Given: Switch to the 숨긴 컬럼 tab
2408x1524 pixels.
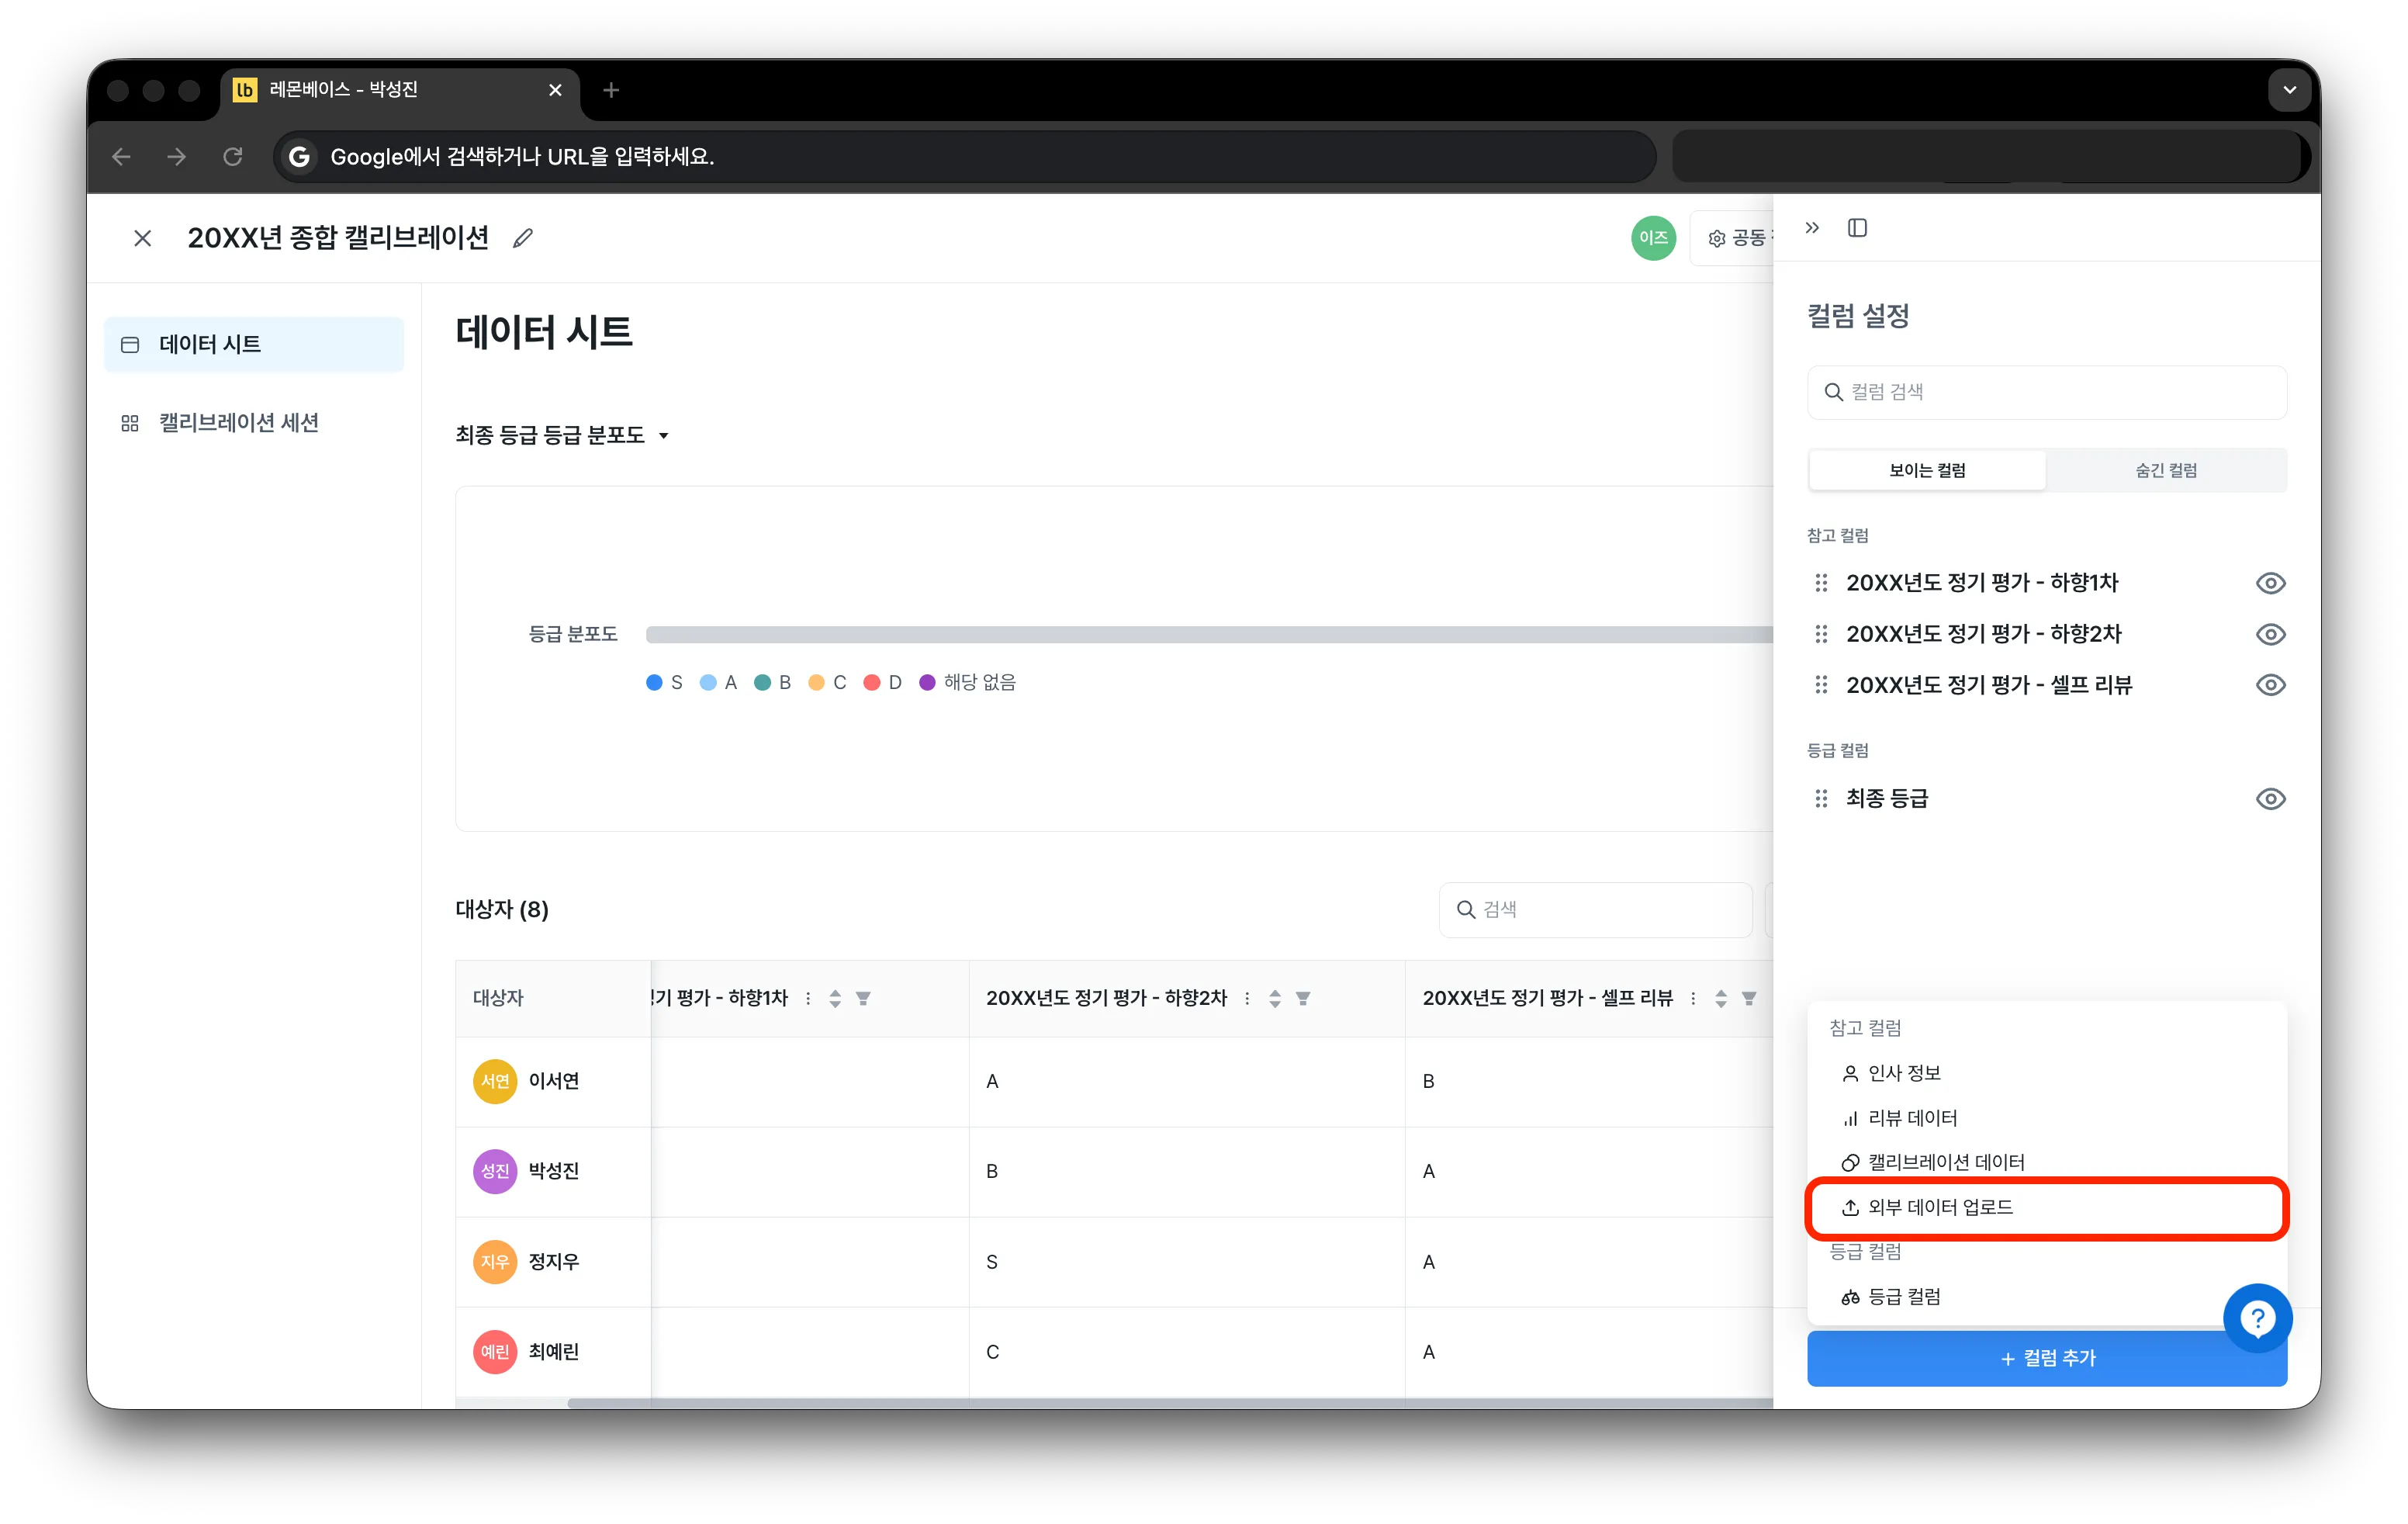Looking at the screenshot, I should [2166, 470].
